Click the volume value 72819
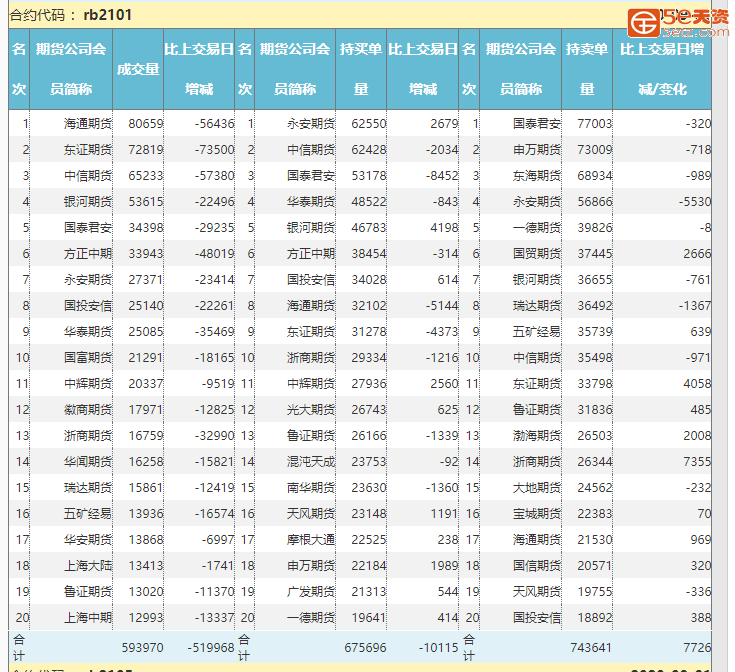This screenshot has height=672, width=735. pyautogui.click(x=146, y=150)
